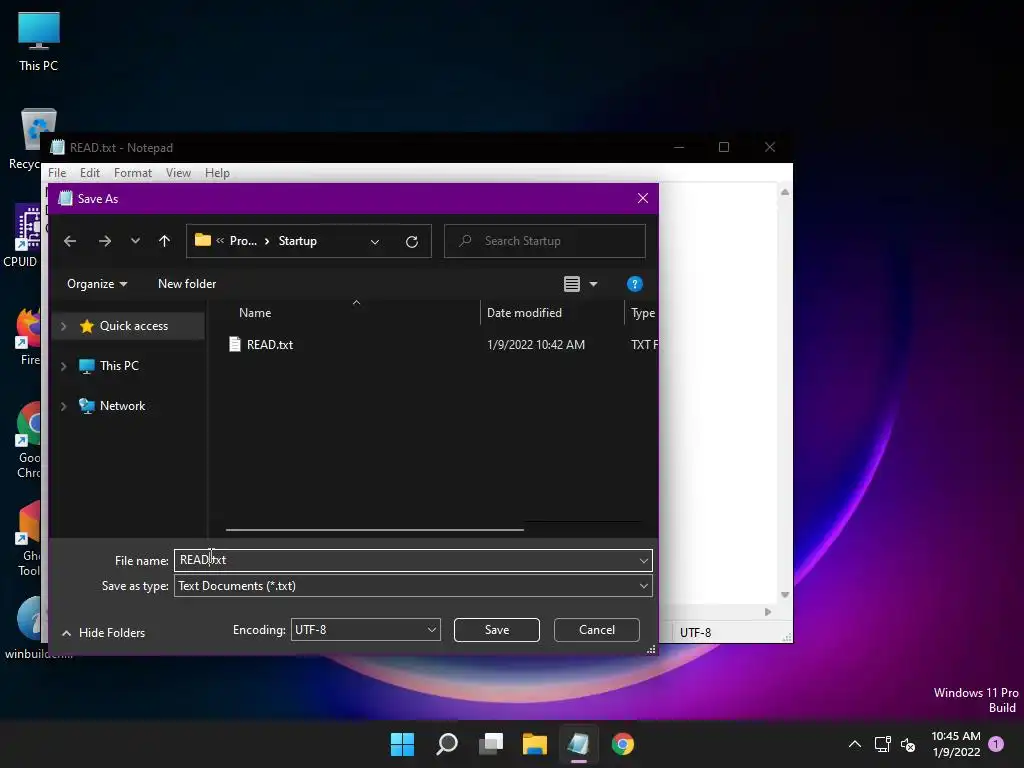
Task: Select Network in navigation pane
Action: (x=122, y=406)
